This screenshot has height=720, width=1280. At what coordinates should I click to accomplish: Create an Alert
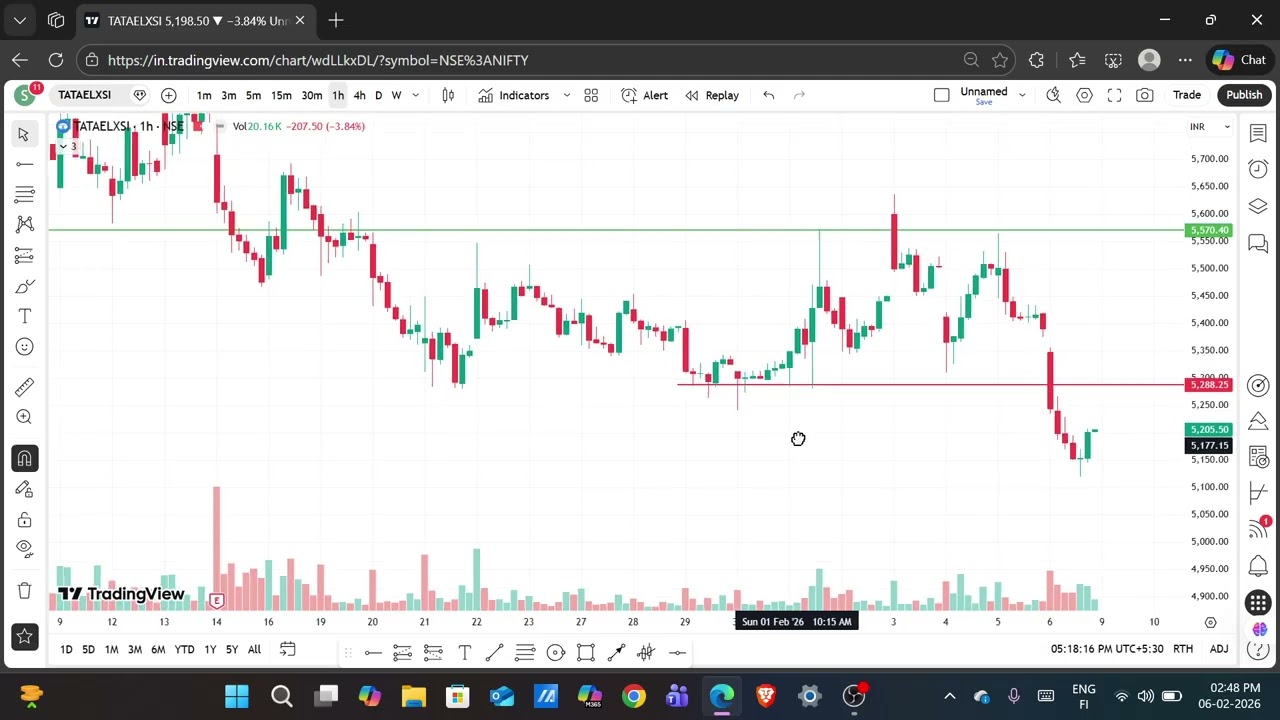click(x=645, y=95)
